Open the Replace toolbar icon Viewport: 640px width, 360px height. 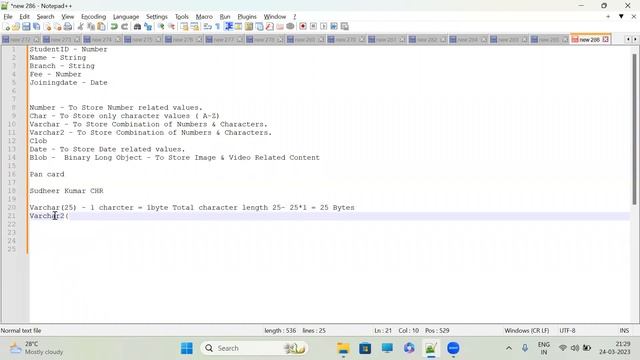tap(148, 27)
